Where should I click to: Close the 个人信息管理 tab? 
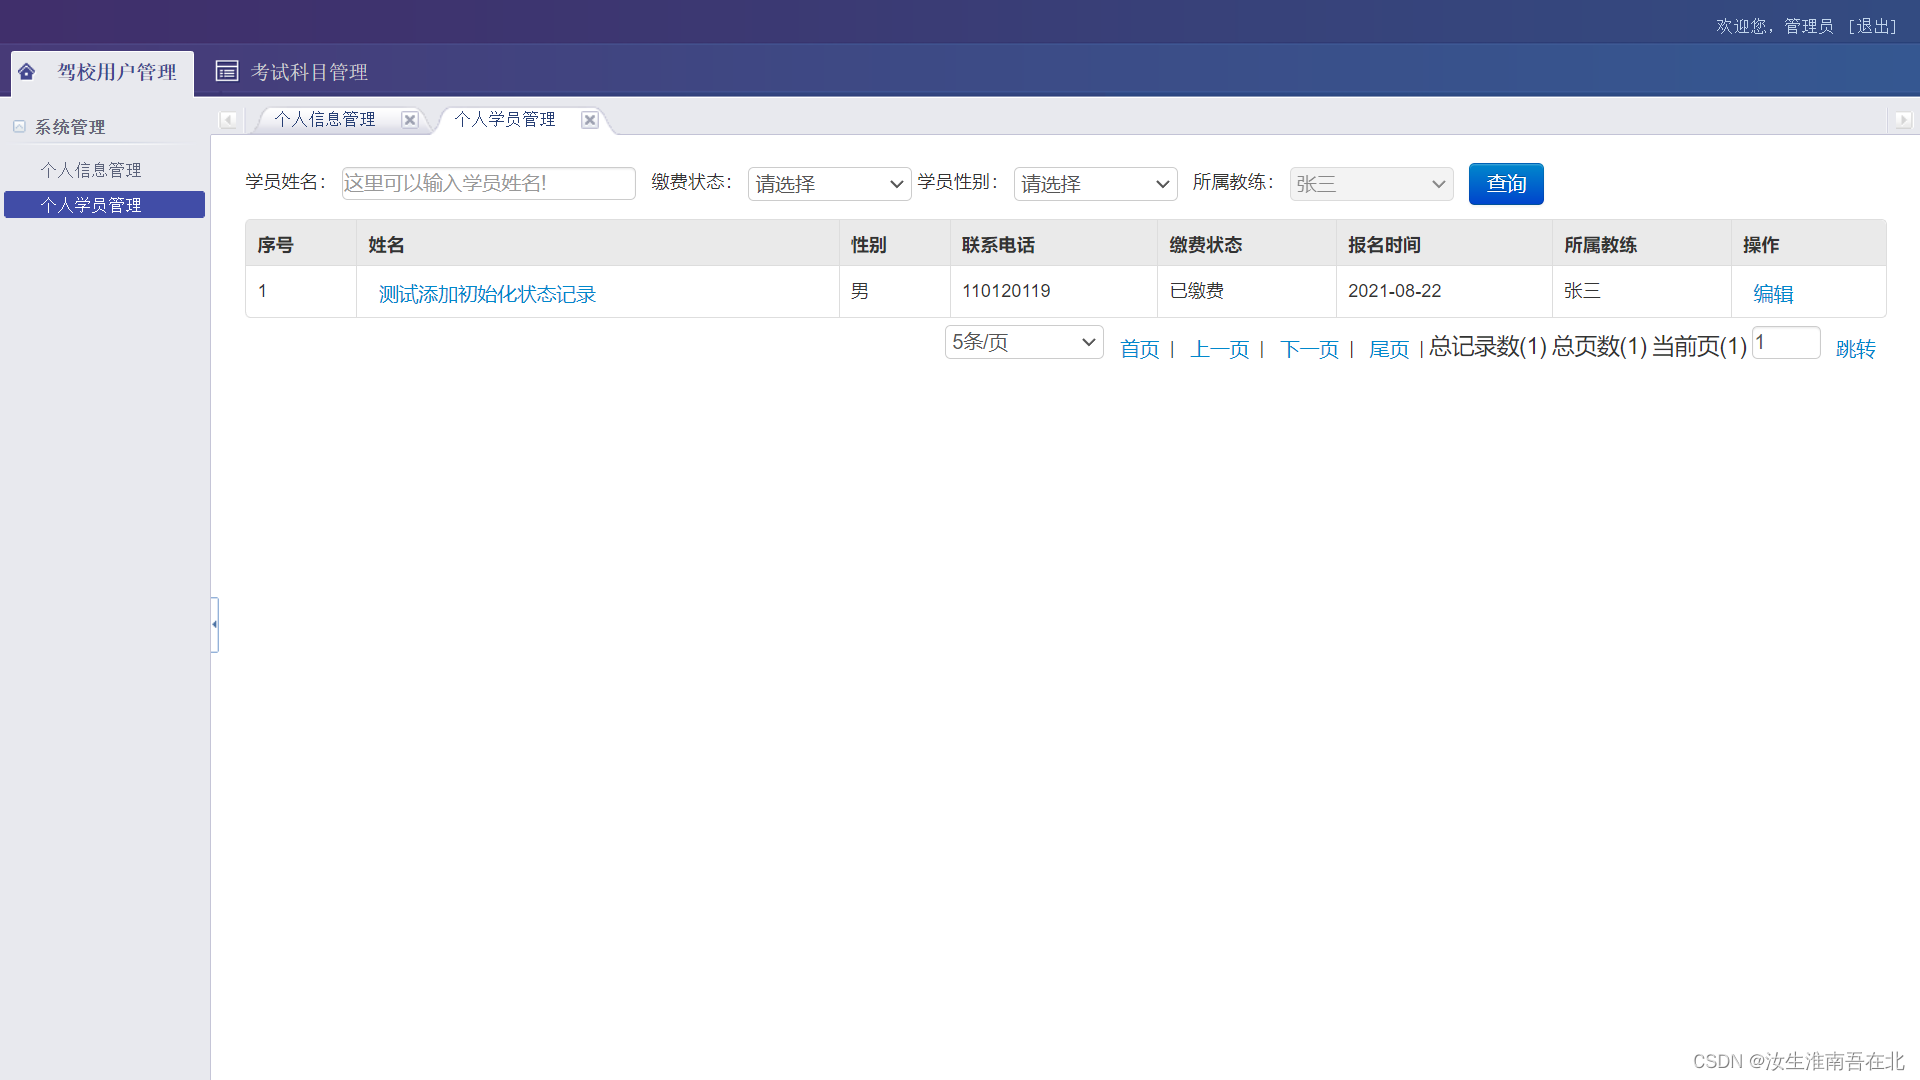[x=410, y=120]
